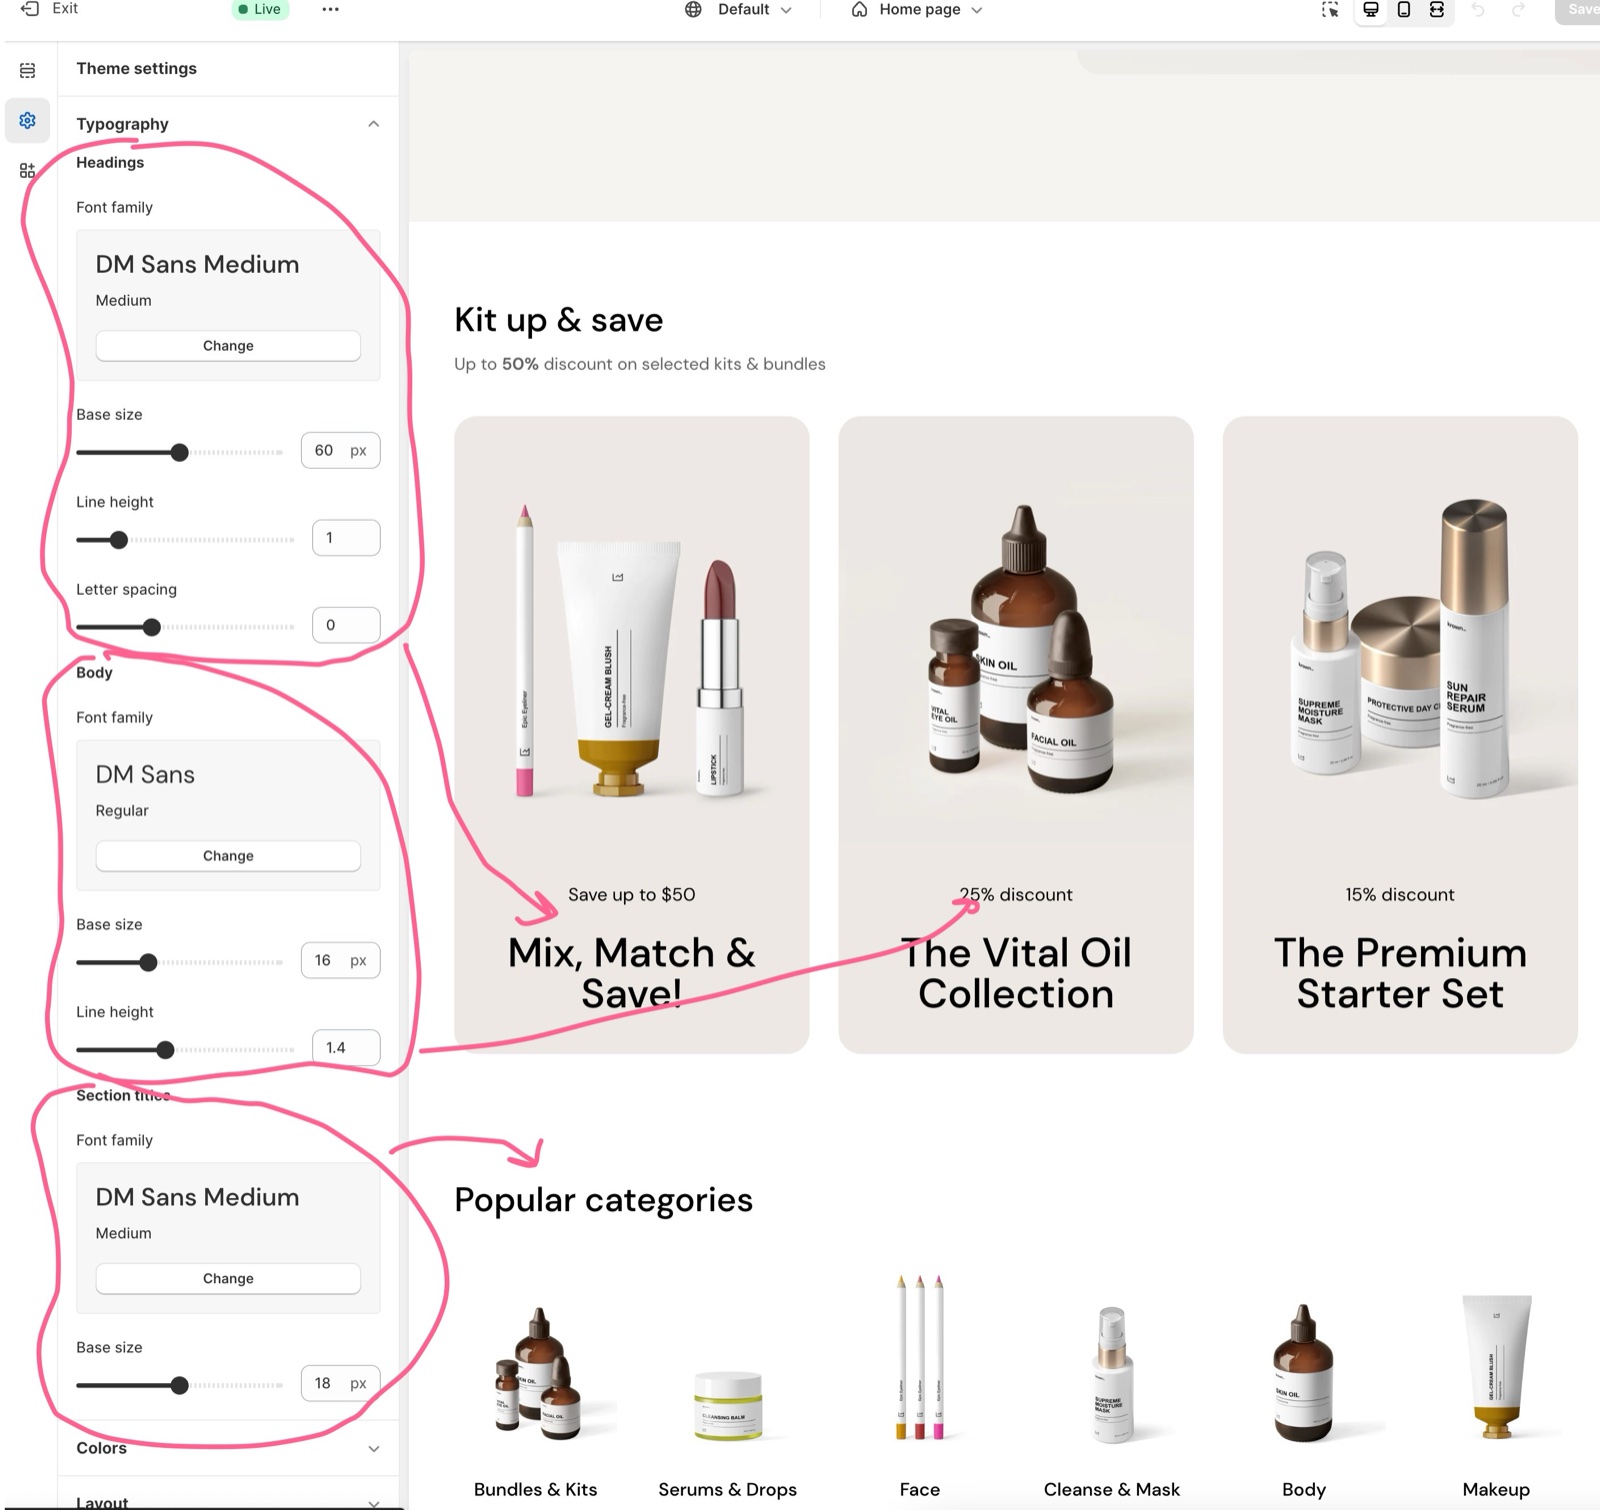Open The Premium Starter Set card

[1400, 735]
